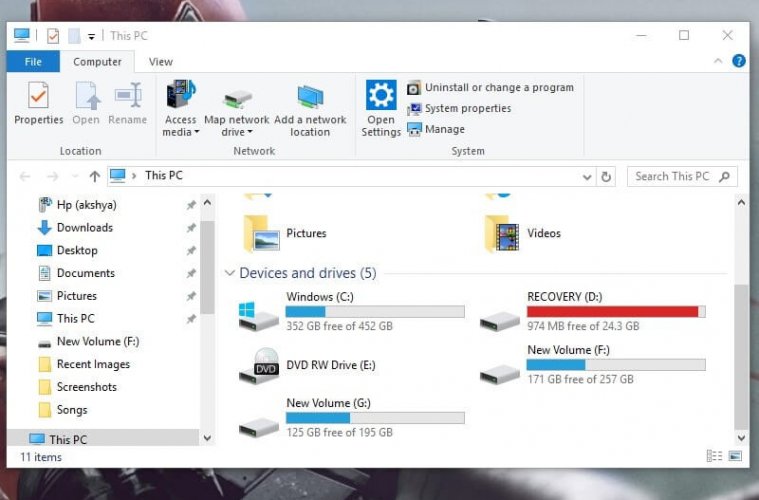Collapse the ribbon with the chevron

718,61
